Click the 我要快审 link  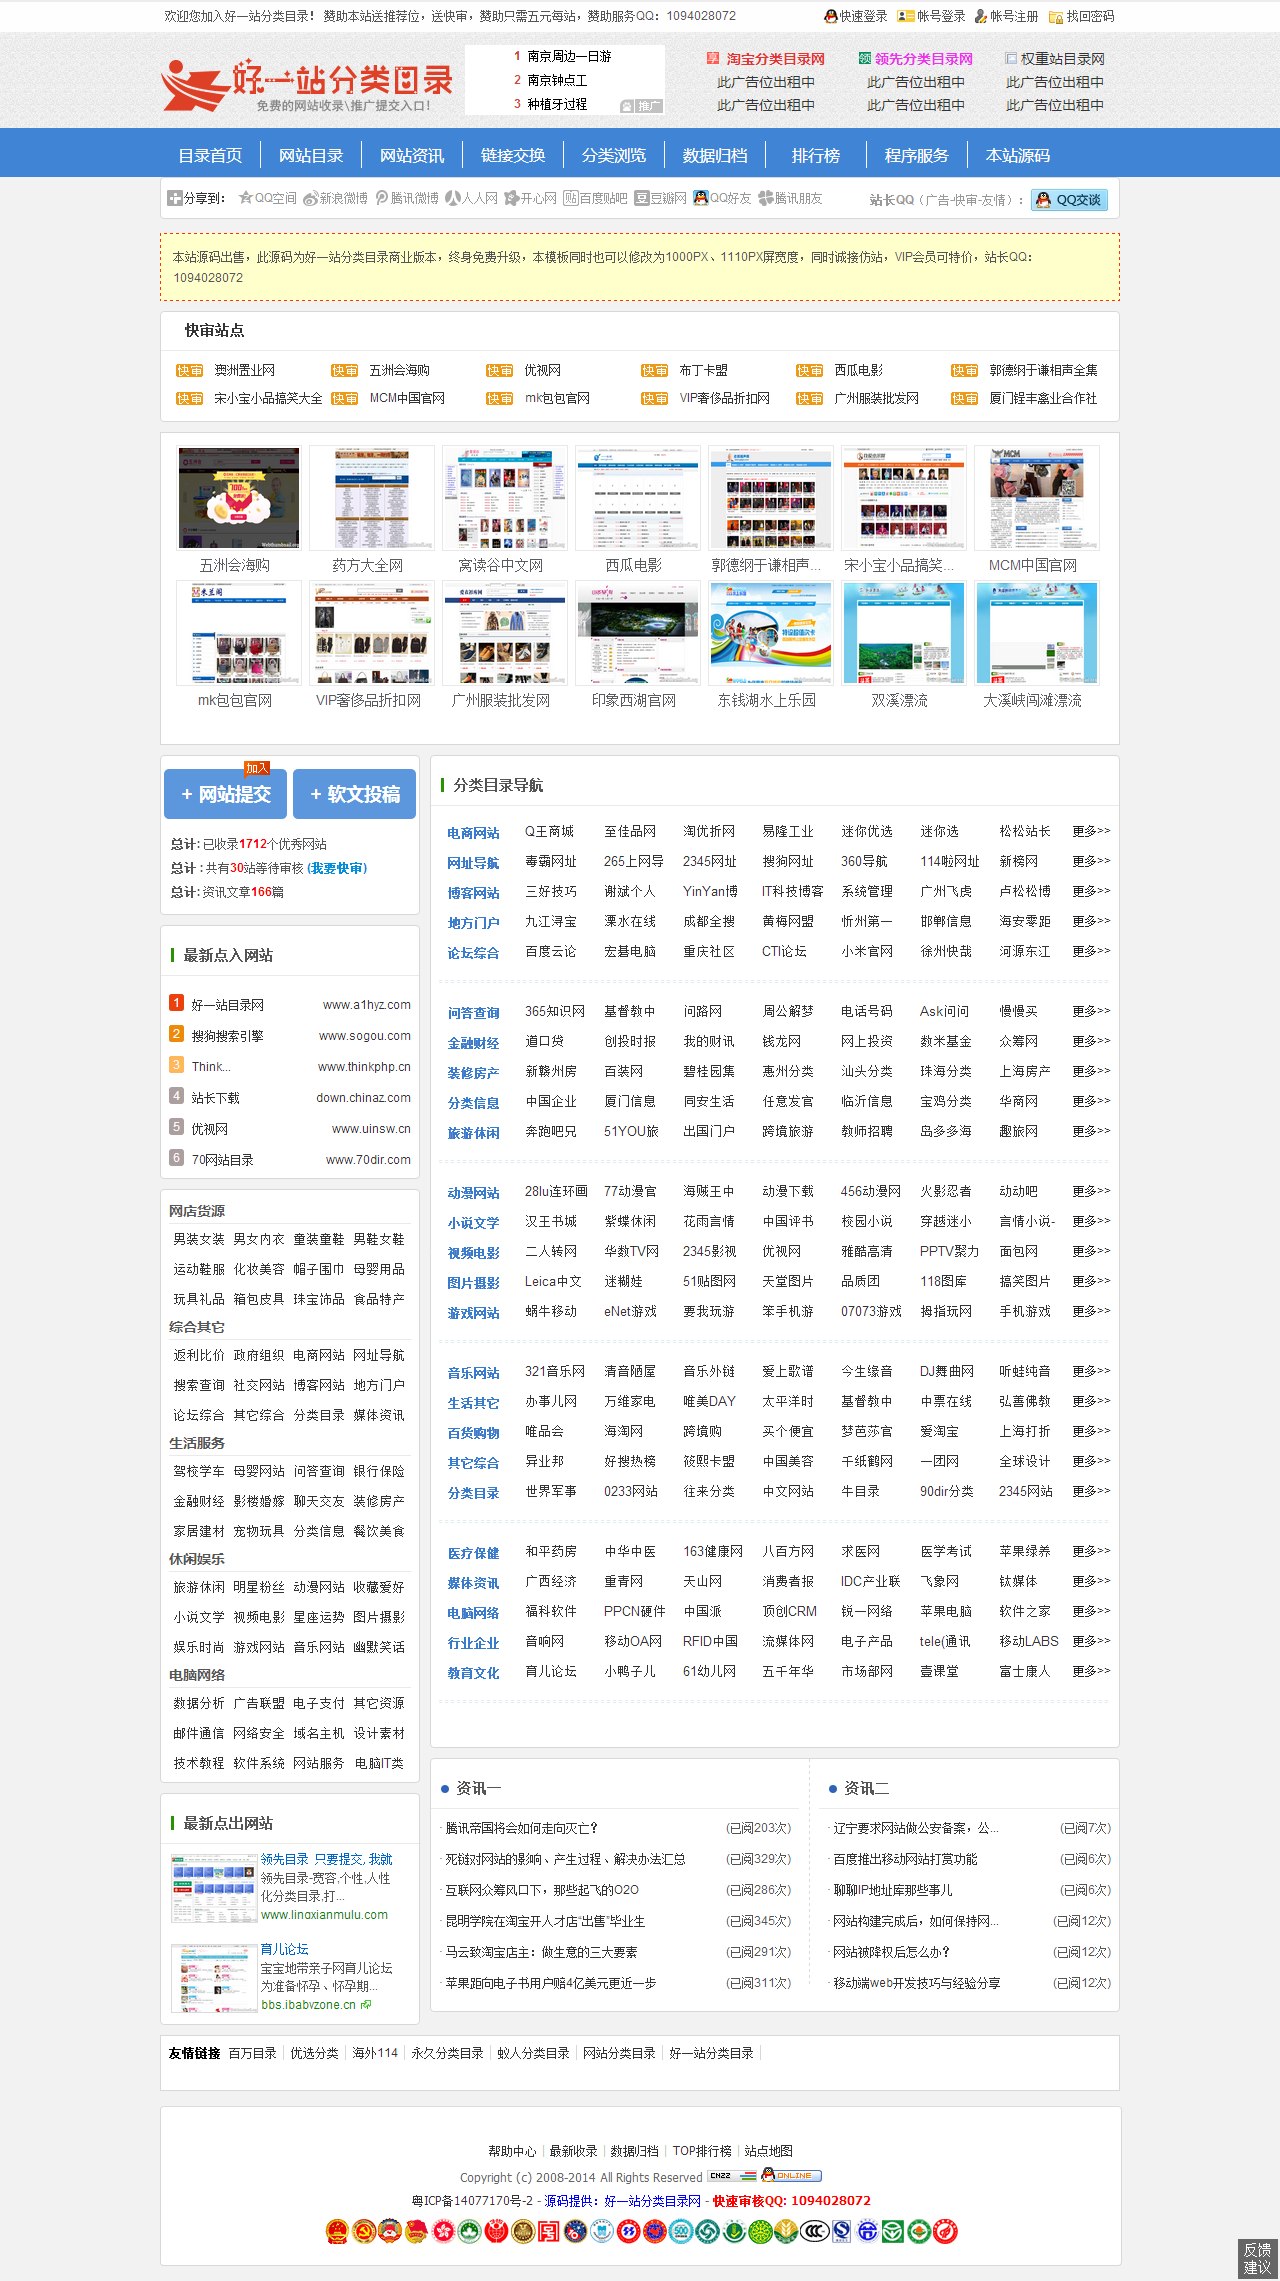pyautogui.click(x=337, y=868)
